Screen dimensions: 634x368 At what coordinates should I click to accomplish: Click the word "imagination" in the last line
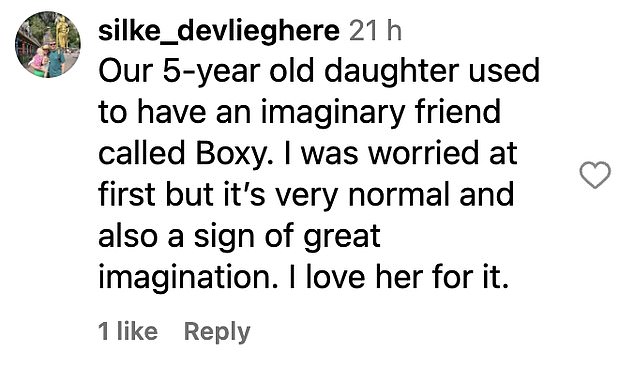[x=185, y=278]
